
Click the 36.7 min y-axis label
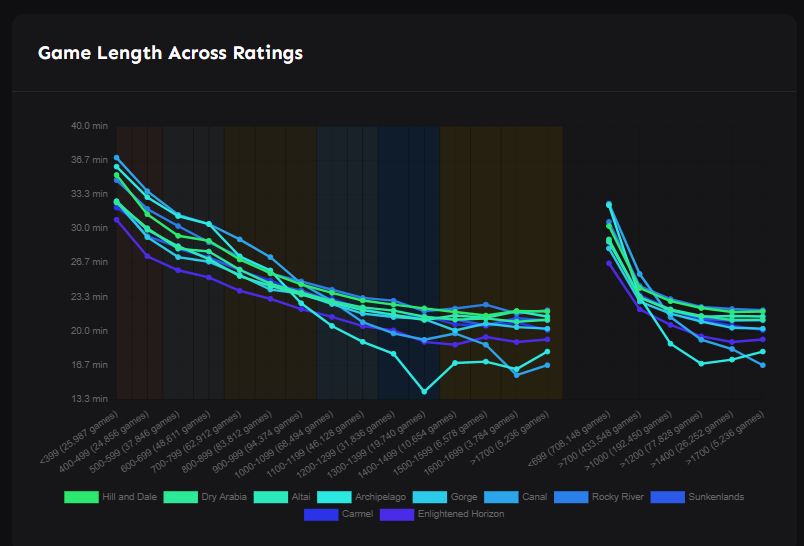[88, 160]
